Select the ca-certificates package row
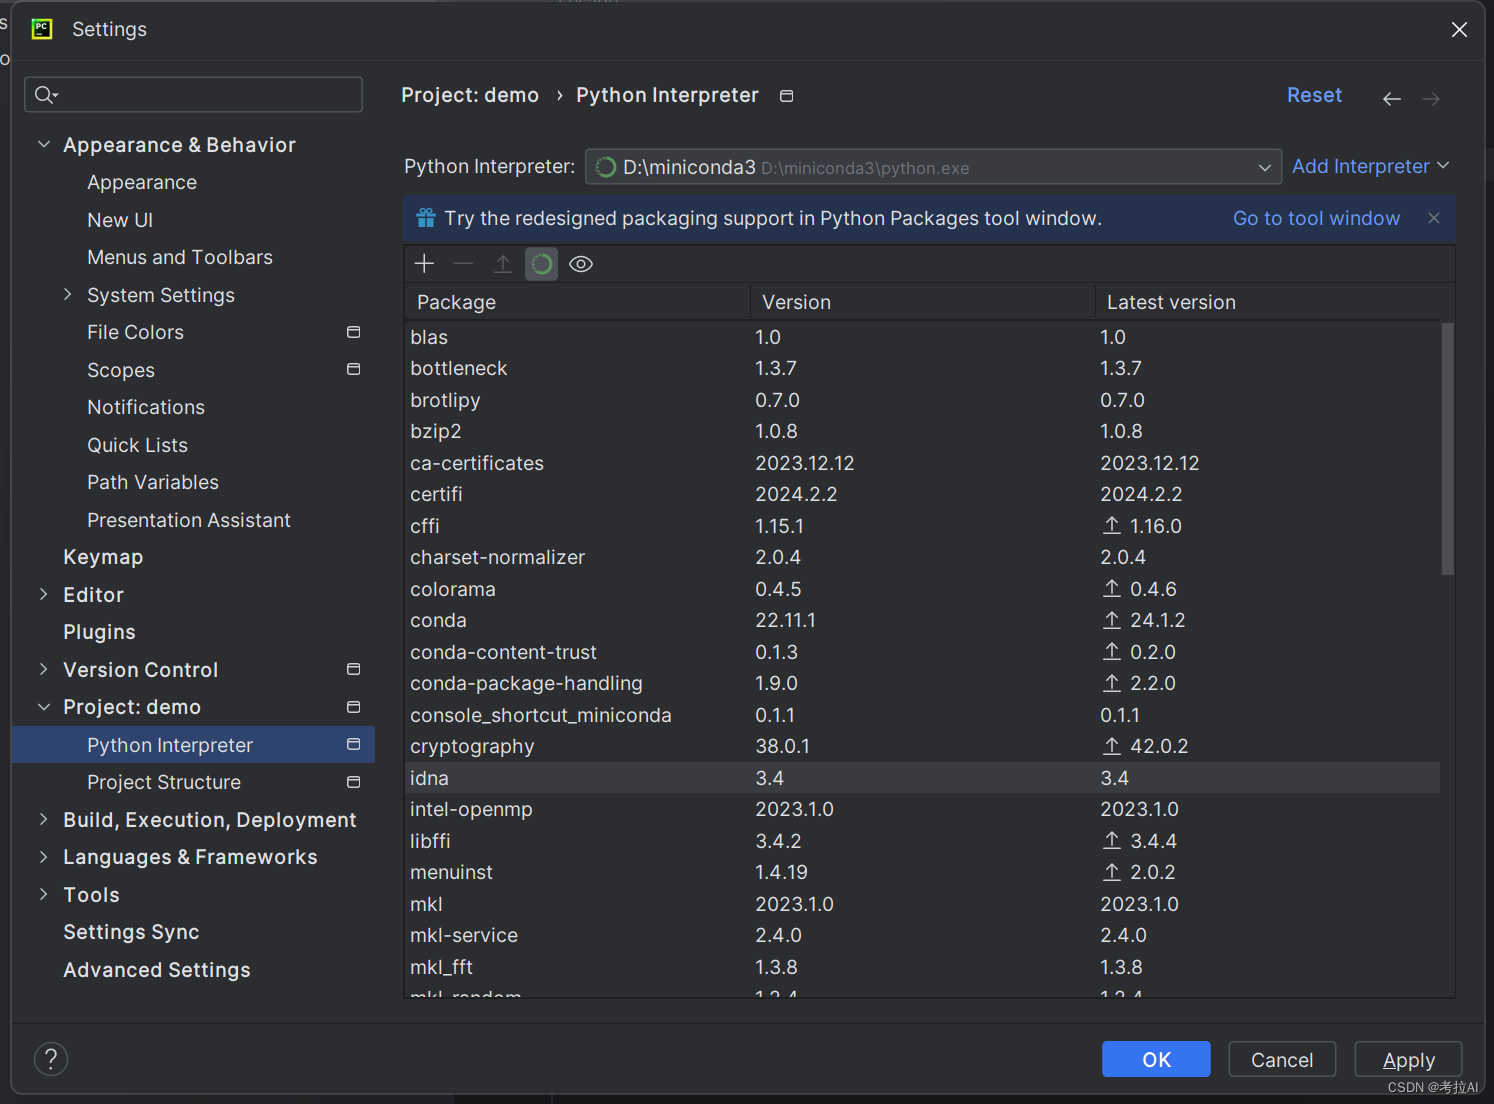This screenshot has height=1104, width=1494. pyautogui.click(x=922, y=463)
